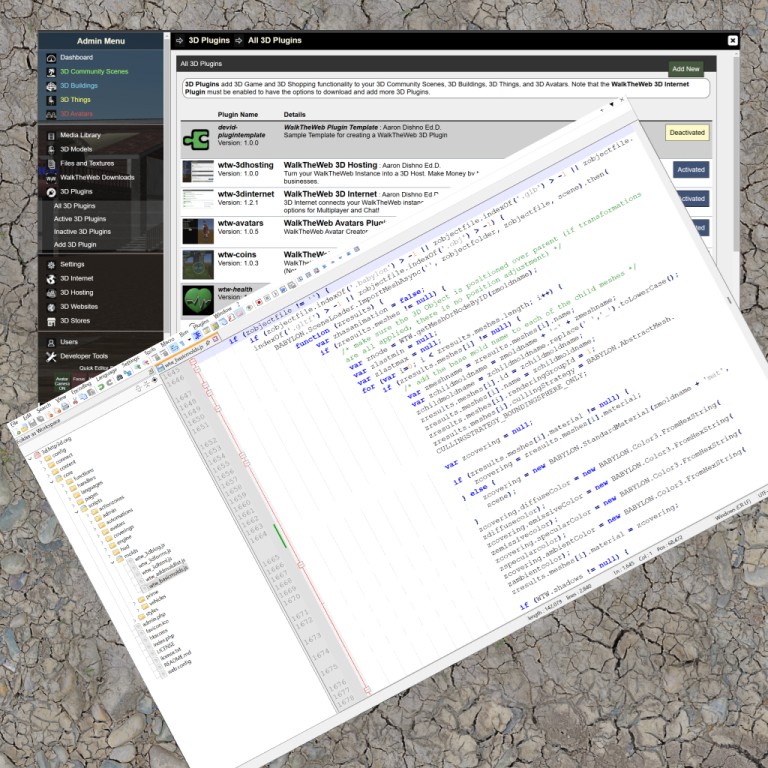Collapse the molds folder in workspace tree
This screenshot has width=768, height=768.
click(x=112, y=562)
